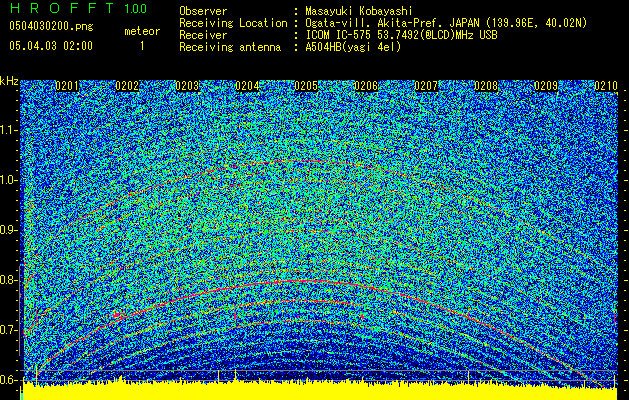Screen dimensions: 629x400
Task: Click the 0209 time marker
Action: point(546,86)
